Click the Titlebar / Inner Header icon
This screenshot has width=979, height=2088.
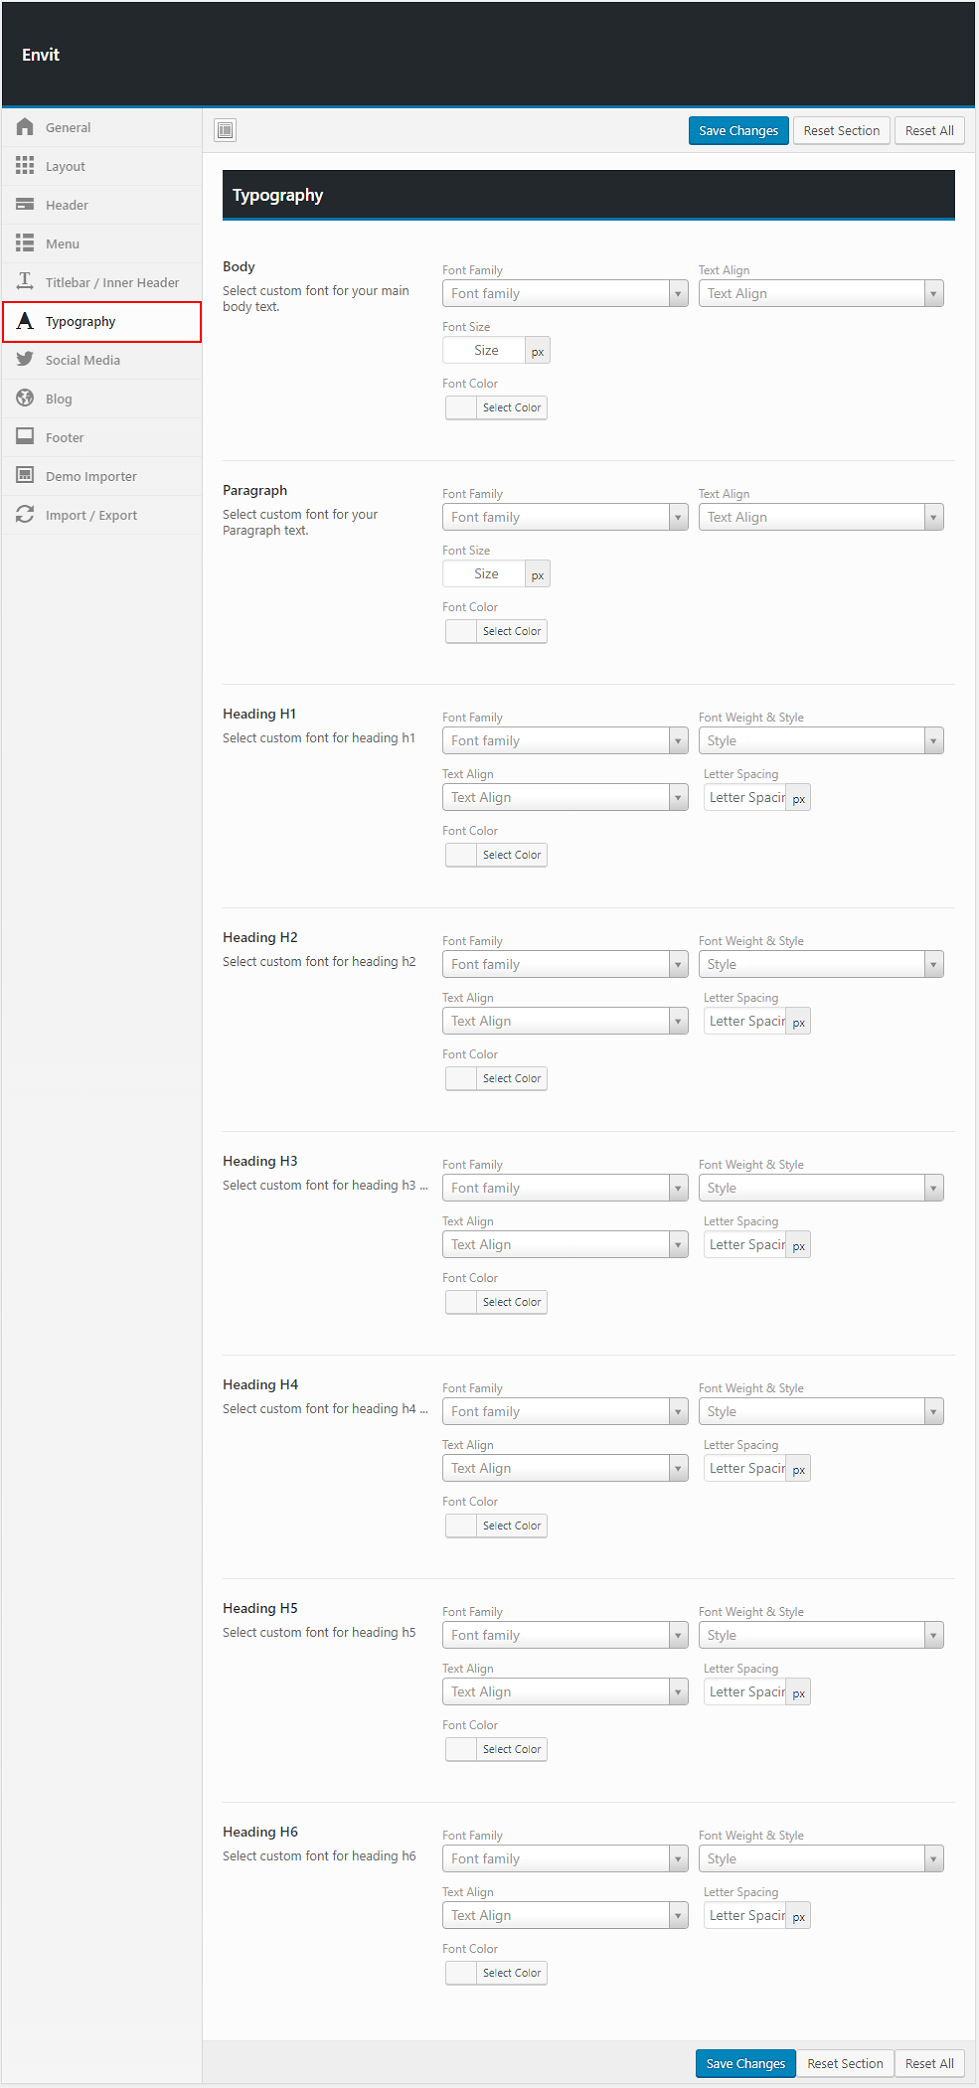click(25, 282)
